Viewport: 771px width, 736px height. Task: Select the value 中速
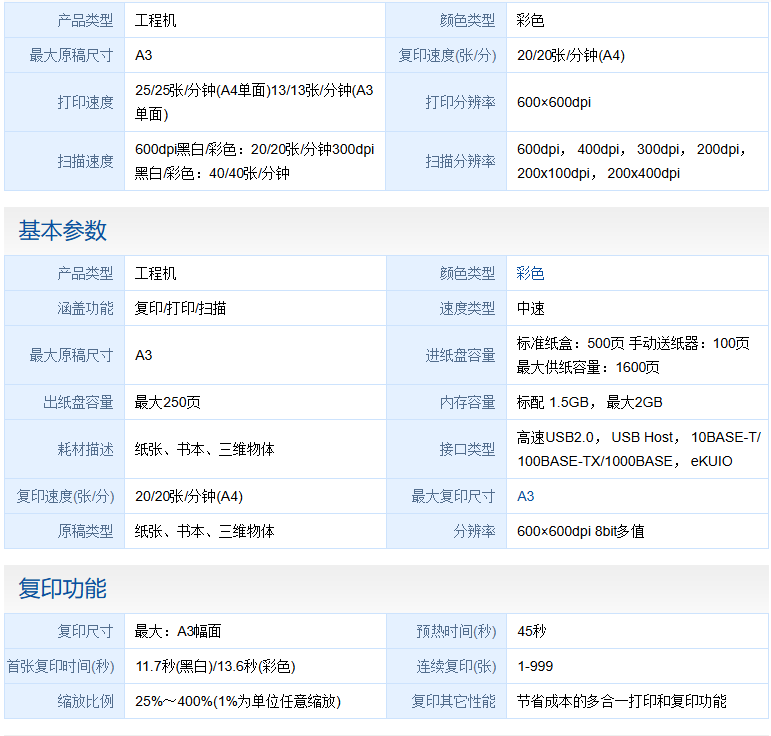[x=531, y=308]
